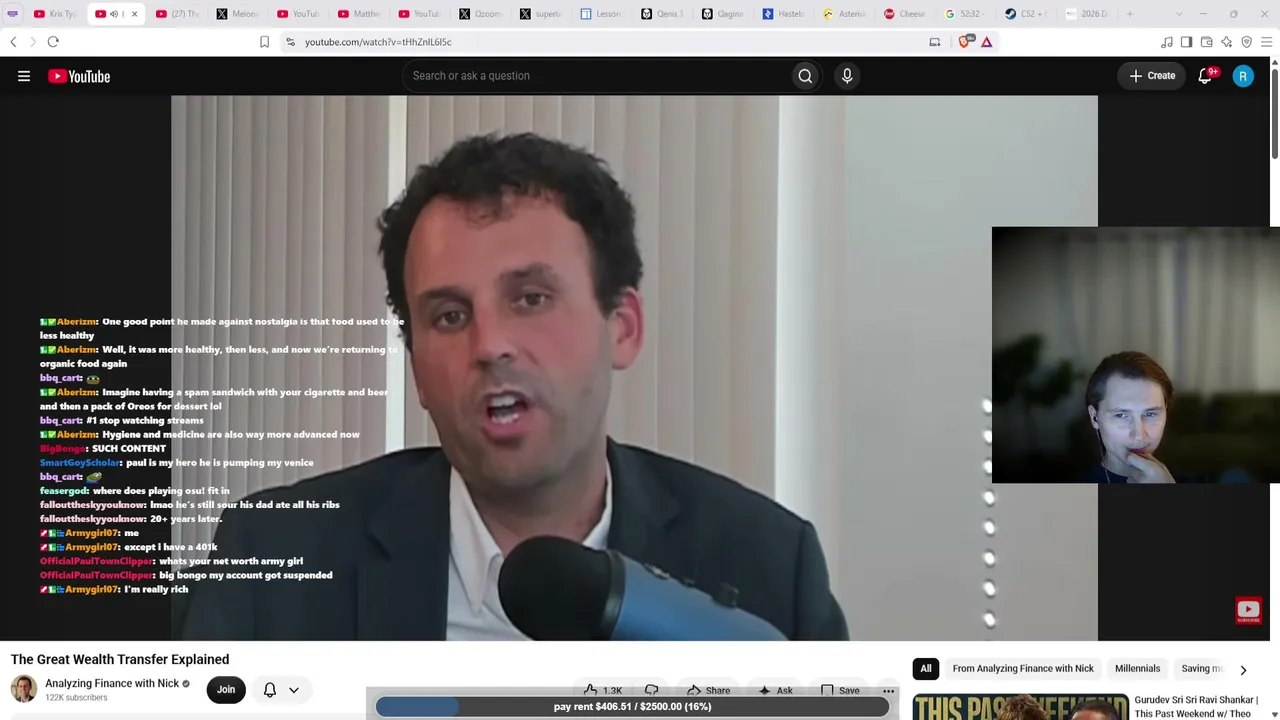The image size is (1280, 720).
Task: Save the video to a playlist
Action: [x=840, y=690]
